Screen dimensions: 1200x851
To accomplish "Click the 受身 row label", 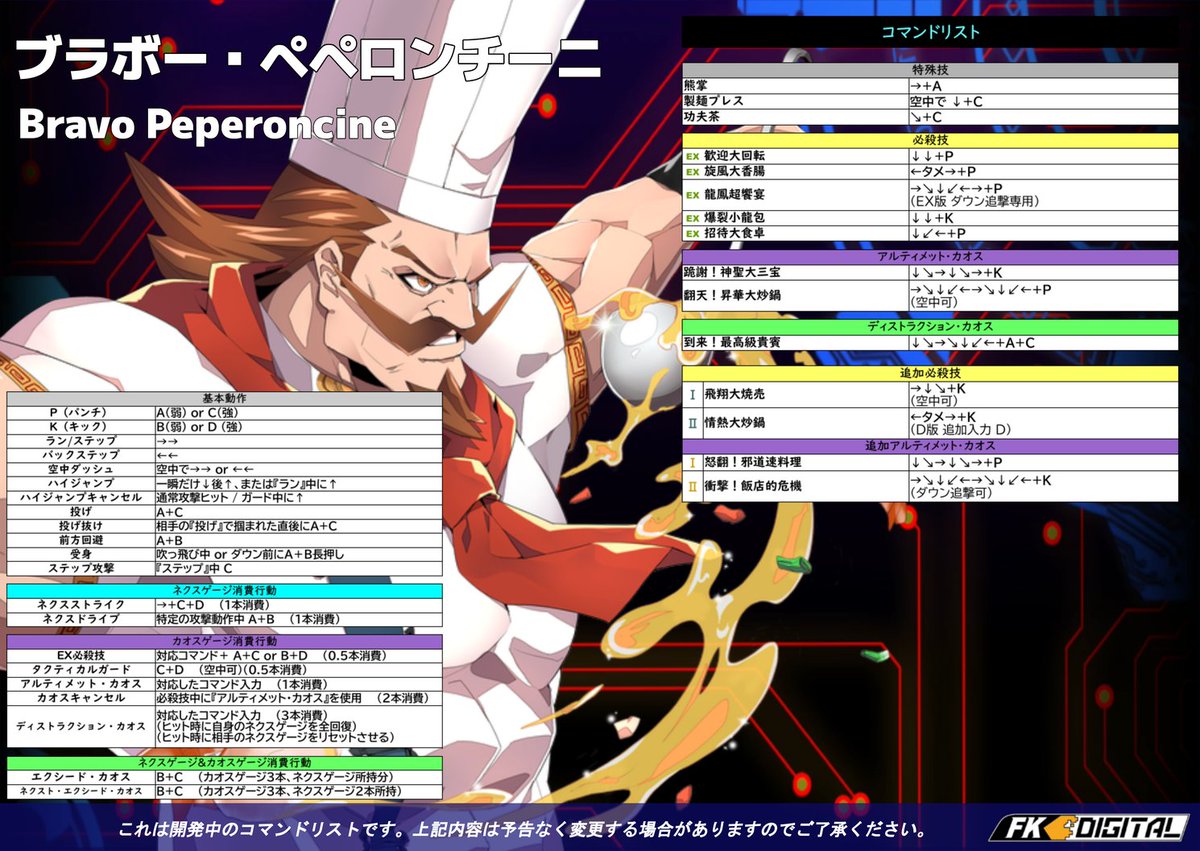I will (x=82, y=553).
